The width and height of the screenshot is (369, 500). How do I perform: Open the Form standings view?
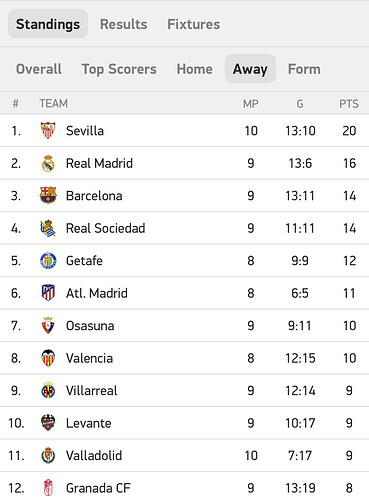304,69
